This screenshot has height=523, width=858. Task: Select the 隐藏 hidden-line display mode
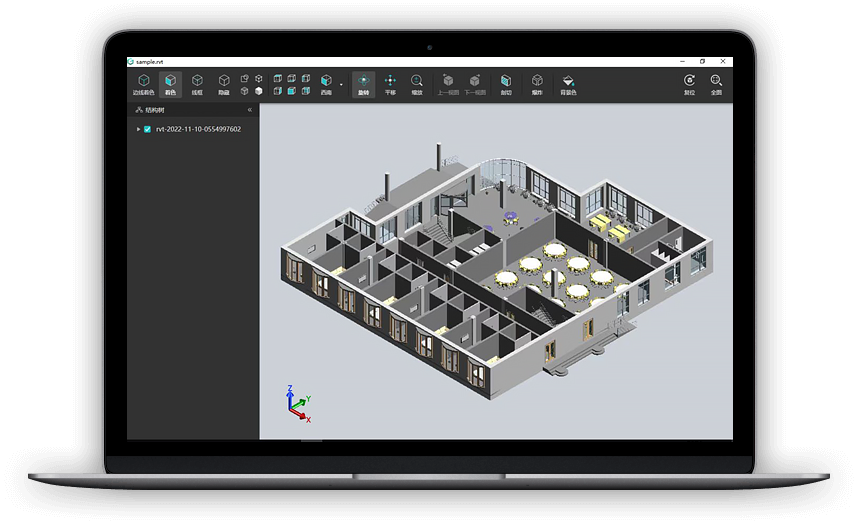click(x=224, y=84)
